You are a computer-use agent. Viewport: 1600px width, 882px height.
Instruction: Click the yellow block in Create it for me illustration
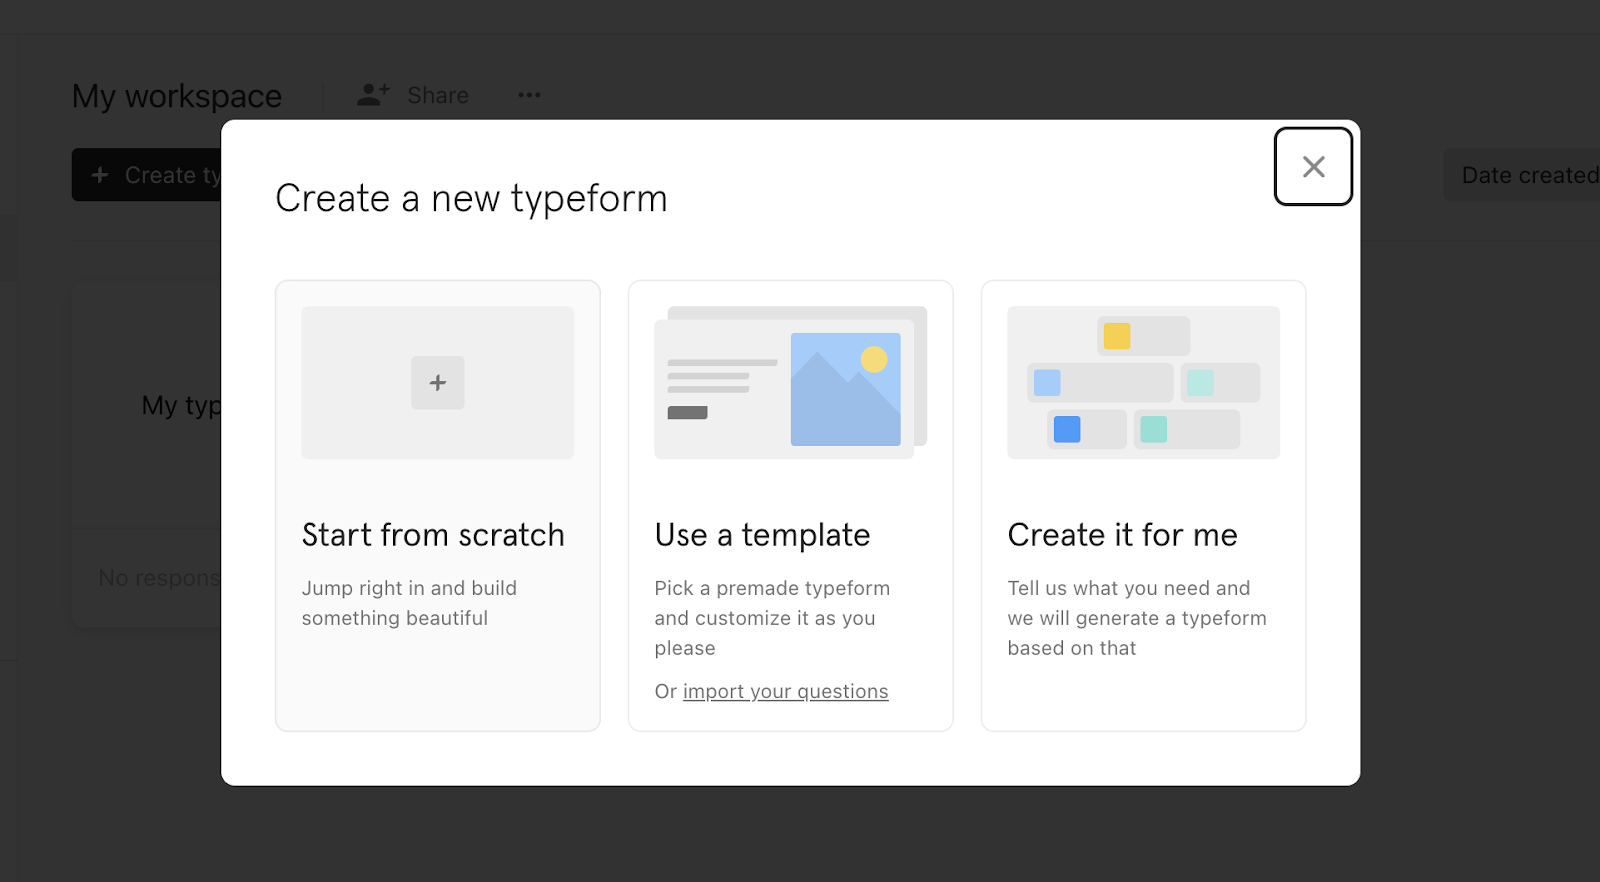pos(1117,336)
